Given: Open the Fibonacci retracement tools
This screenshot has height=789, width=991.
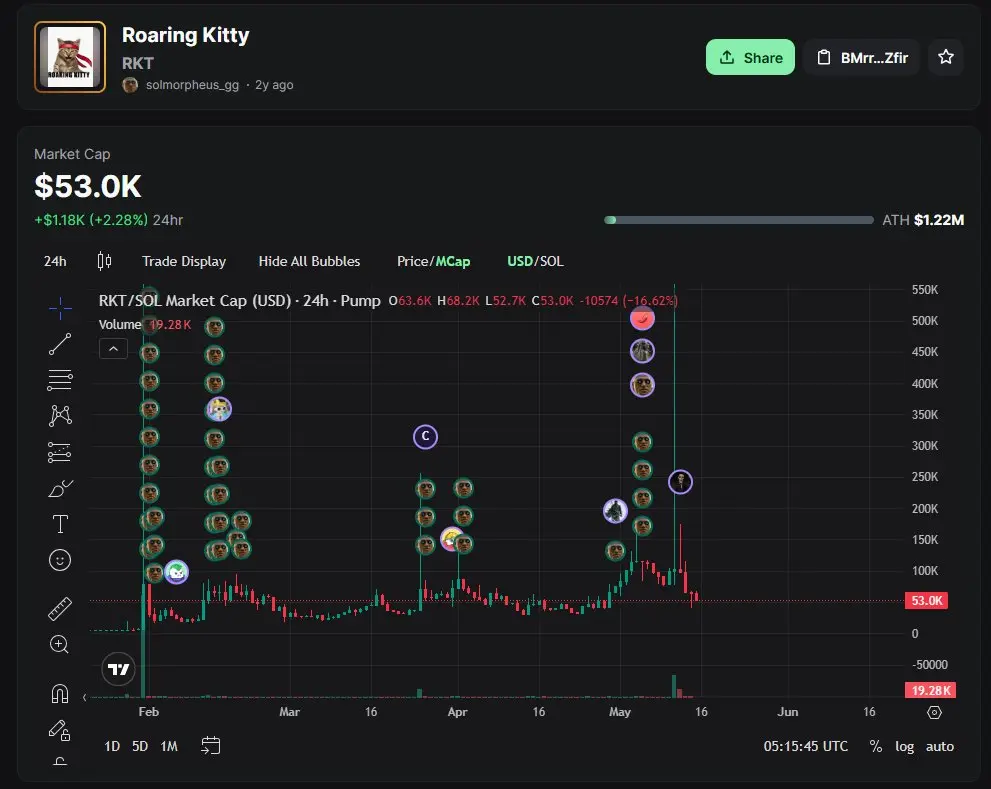Looking at the screenshot, I should (x=60, y=380).
